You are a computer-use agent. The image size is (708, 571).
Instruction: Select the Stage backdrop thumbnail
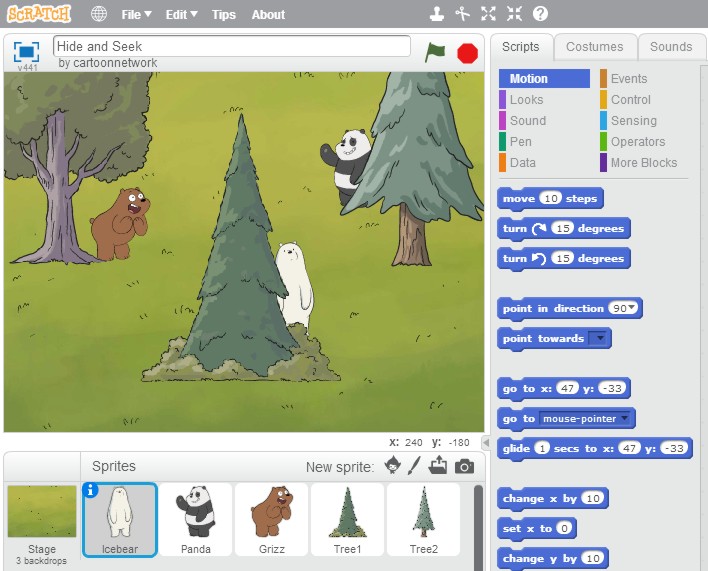[42, 511]
